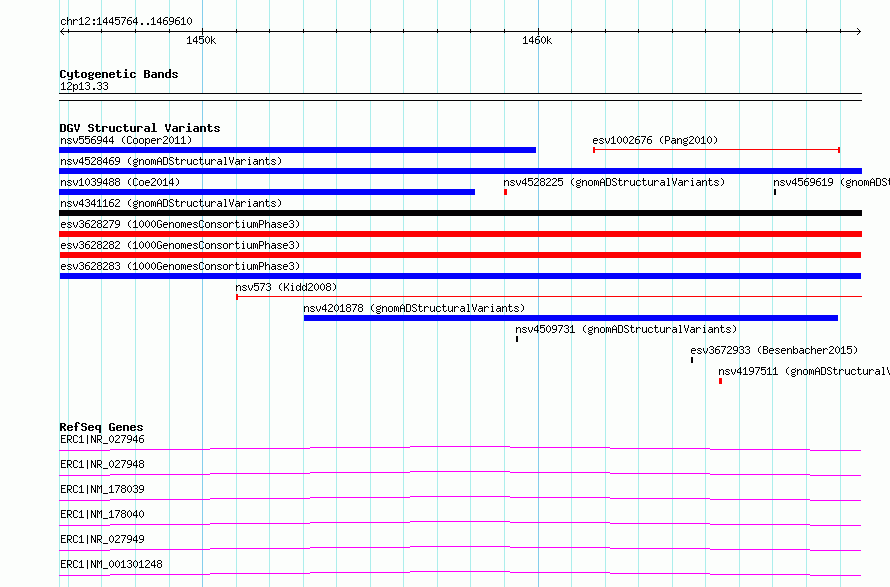Screen dimensions: 890x587
Task: Click the black bar of nsv4341162
Action: click(x=460, y=213)
